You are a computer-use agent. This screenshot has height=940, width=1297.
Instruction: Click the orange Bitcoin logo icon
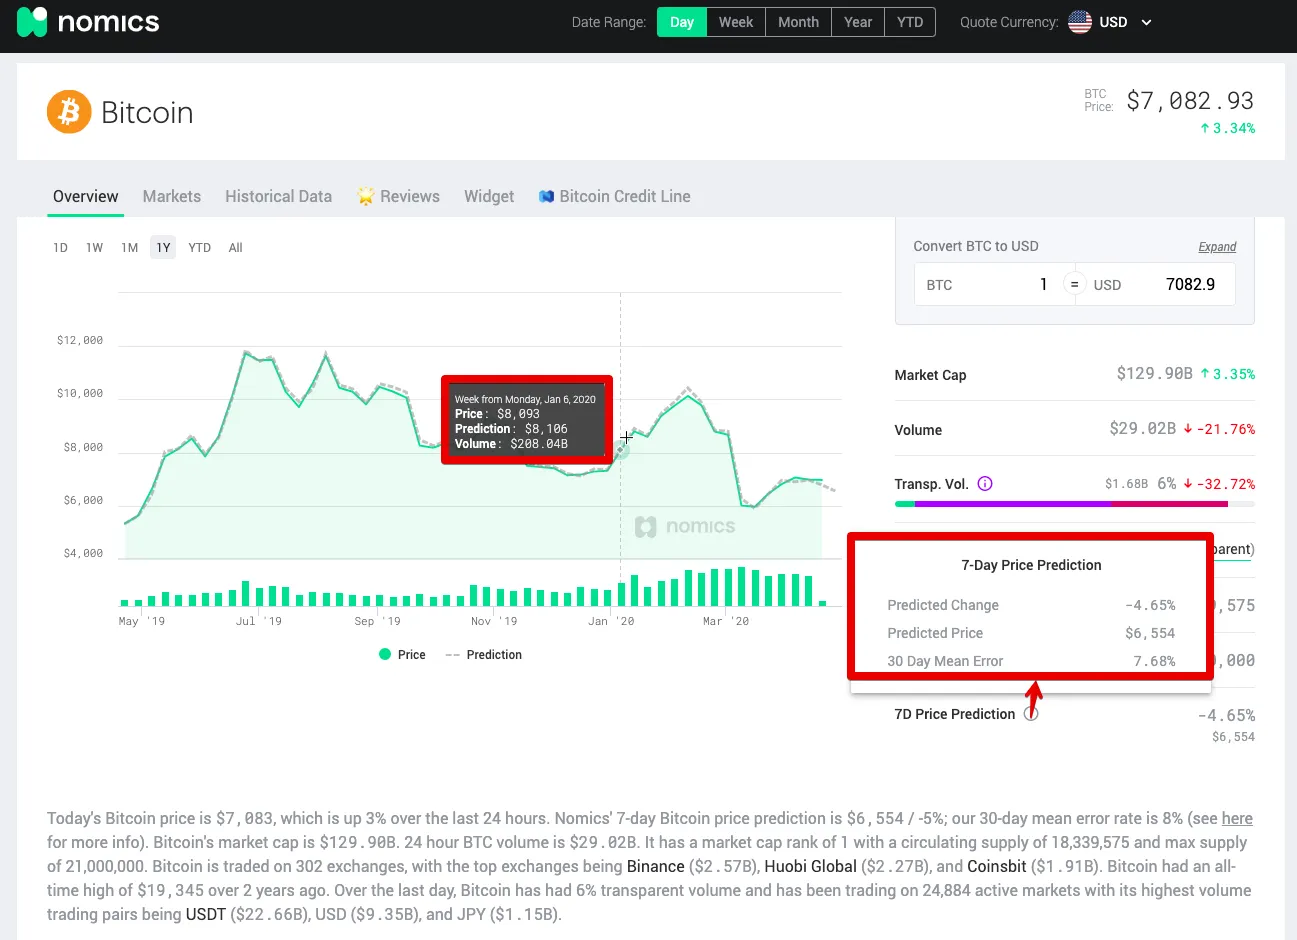(x=69, y=112)
